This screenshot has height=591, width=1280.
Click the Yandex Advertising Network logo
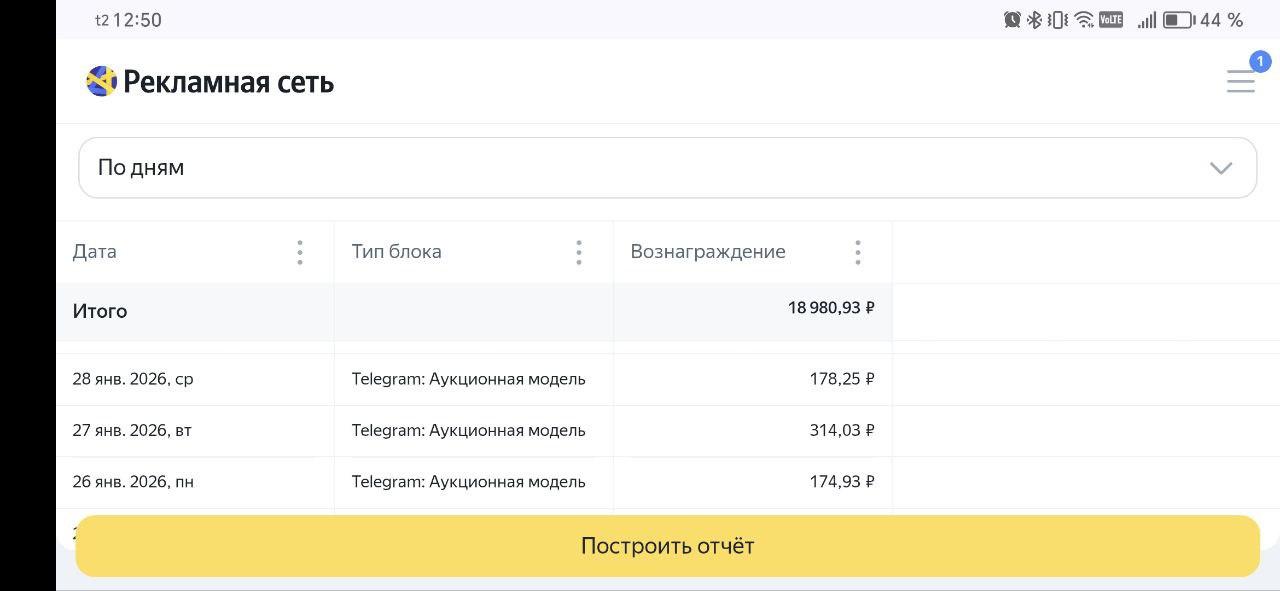(102, 81)
